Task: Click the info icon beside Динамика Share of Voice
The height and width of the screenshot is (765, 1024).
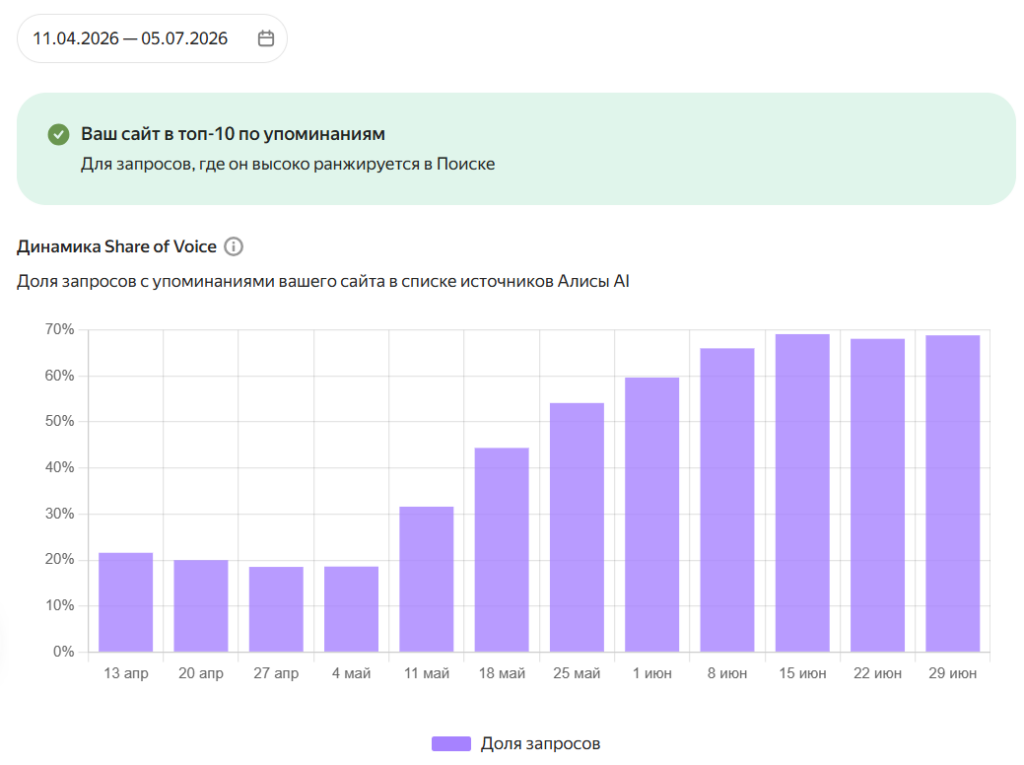Action: [233, 246]
